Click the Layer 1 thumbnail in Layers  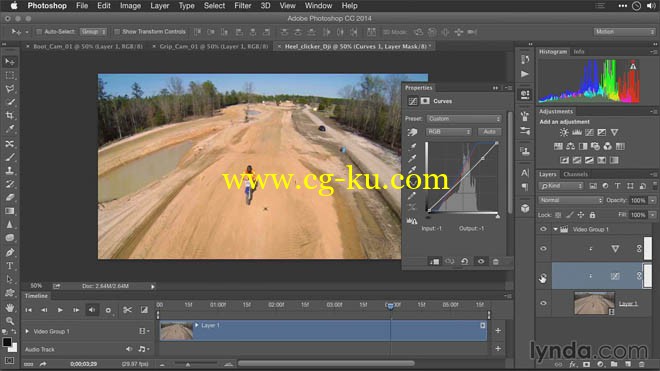(x=594, y=303)
